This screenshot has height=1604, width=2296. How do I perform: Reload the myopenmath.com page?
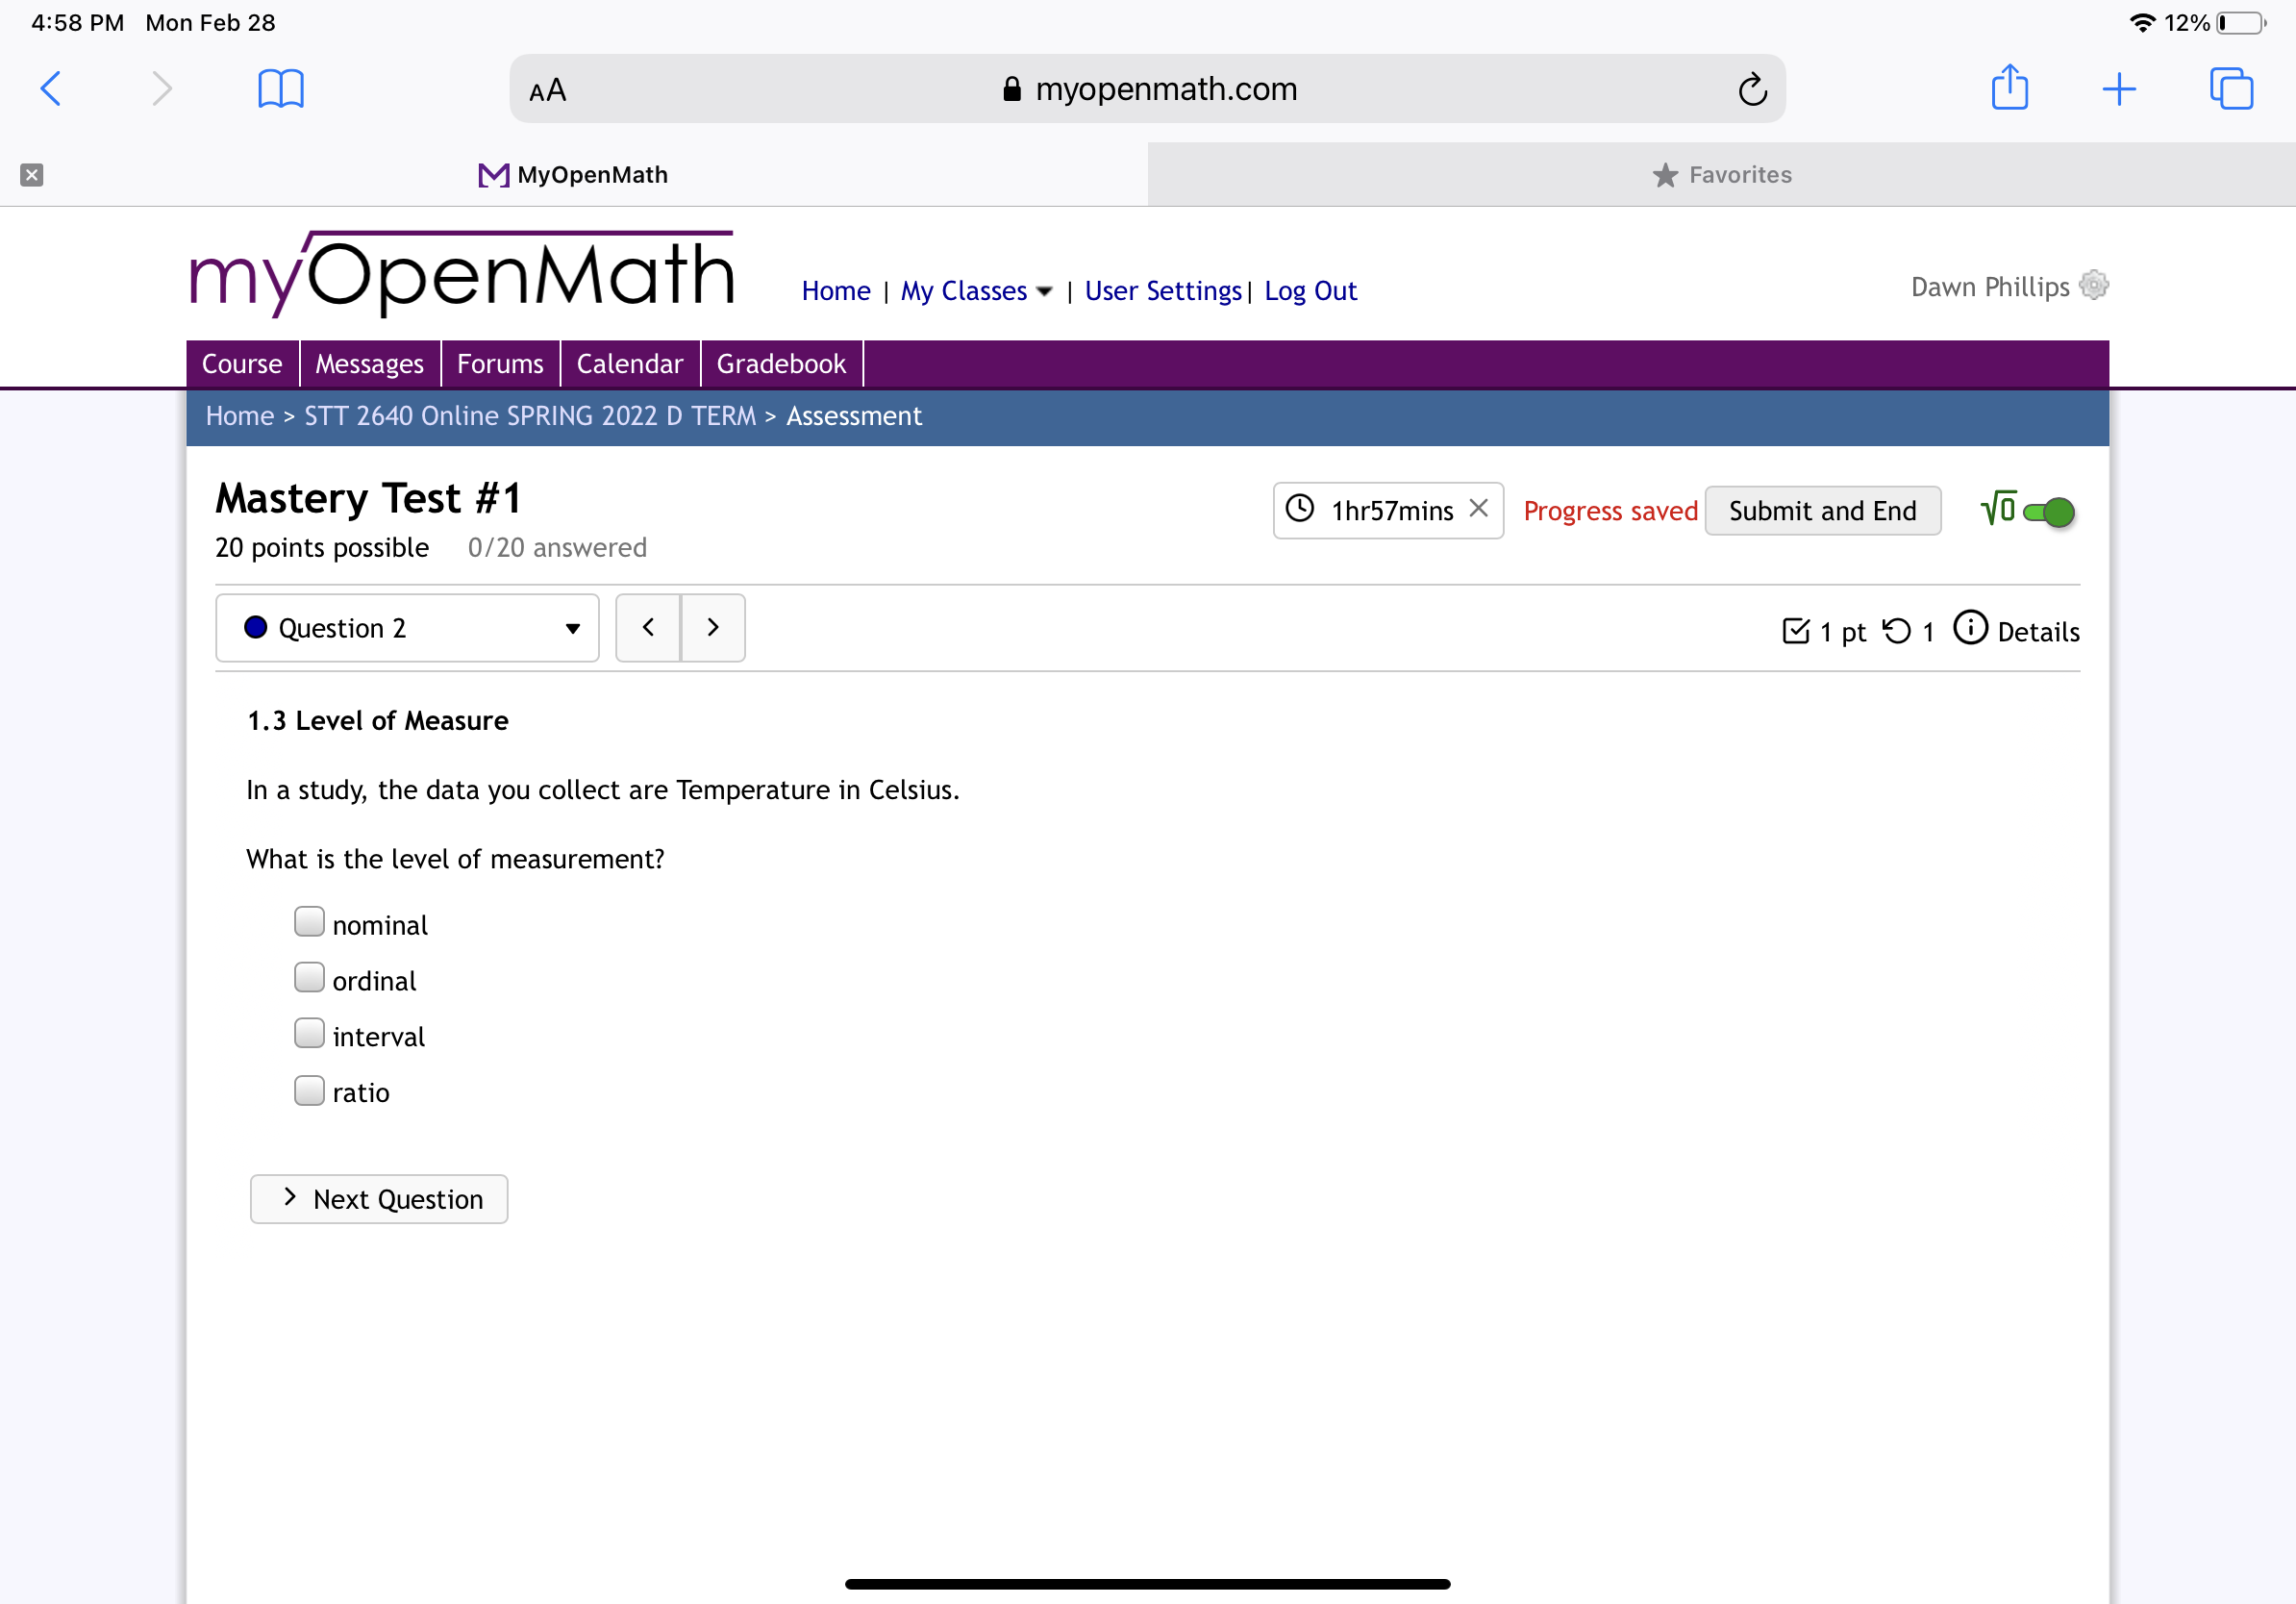[x=1752, y=88]
